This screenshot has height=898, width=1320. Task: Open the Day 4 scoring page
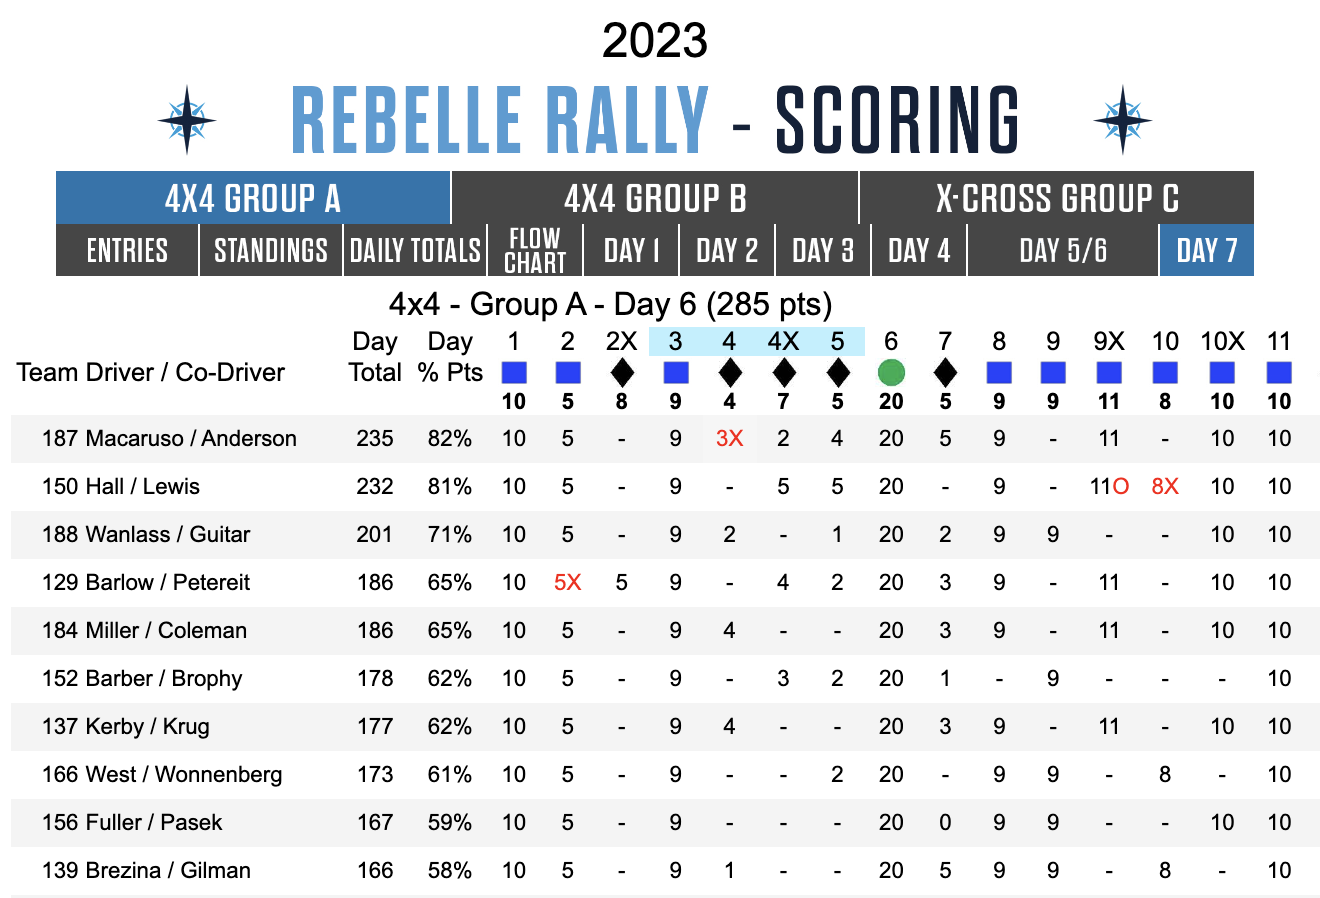[x=918, y=249]
